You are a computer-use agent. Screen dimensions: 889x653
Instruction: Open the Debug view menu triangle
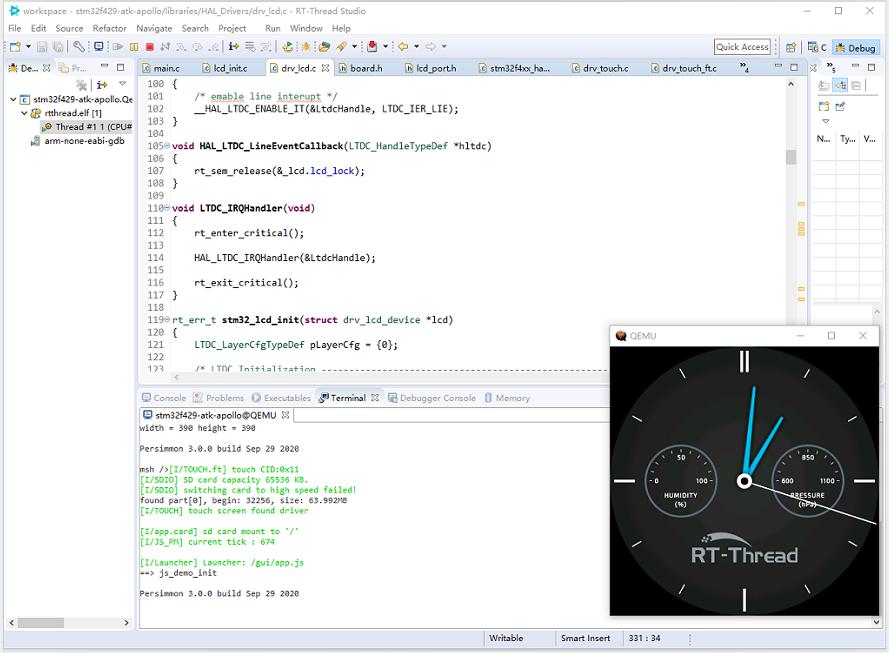pos(122,84)
